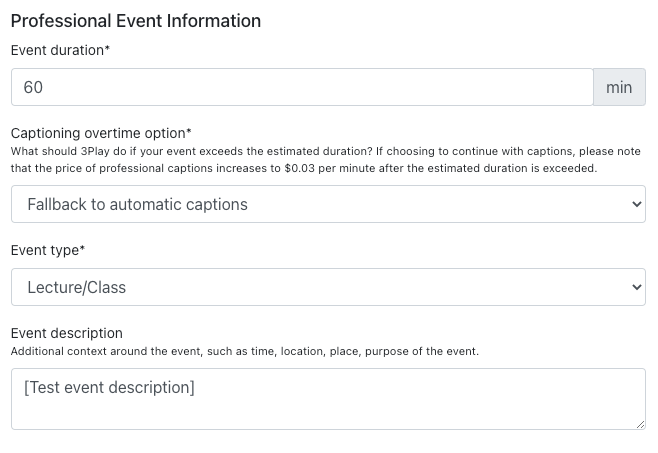This screenshot has height=453, width=658.
Task: Click the '[Test event description]' text
Action: 110,387
